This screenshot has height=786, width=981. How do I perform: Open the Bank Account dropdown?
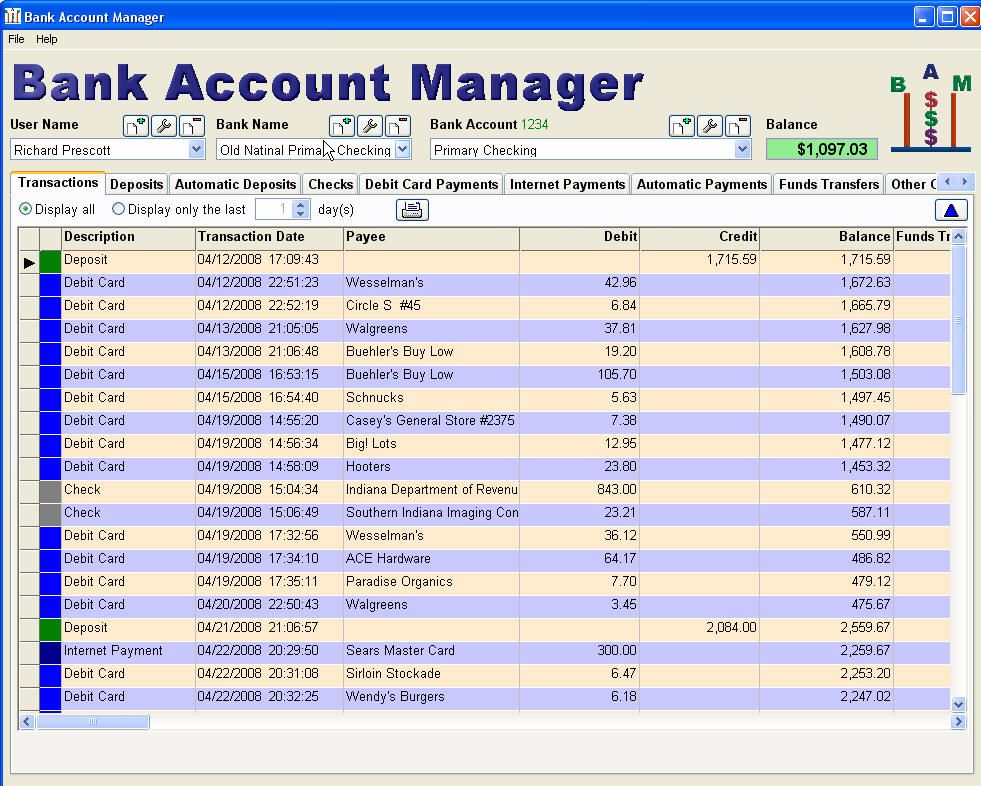(x=742, y=150)
